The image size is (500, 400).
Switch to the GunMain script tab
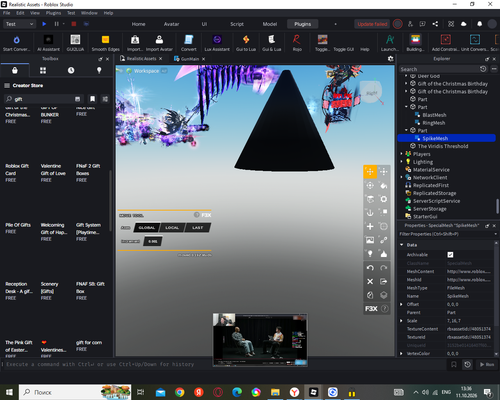click(x=190, y=59)
